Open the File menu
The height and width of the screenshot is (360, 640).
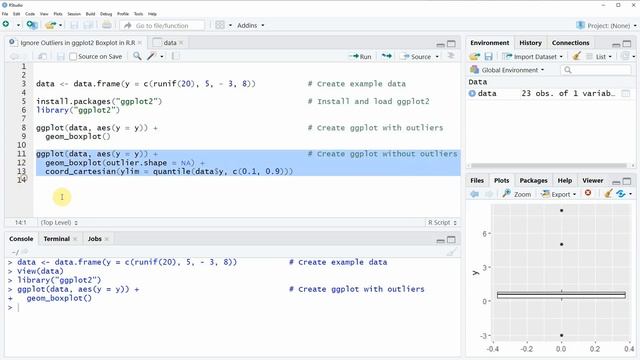point(5,14)
